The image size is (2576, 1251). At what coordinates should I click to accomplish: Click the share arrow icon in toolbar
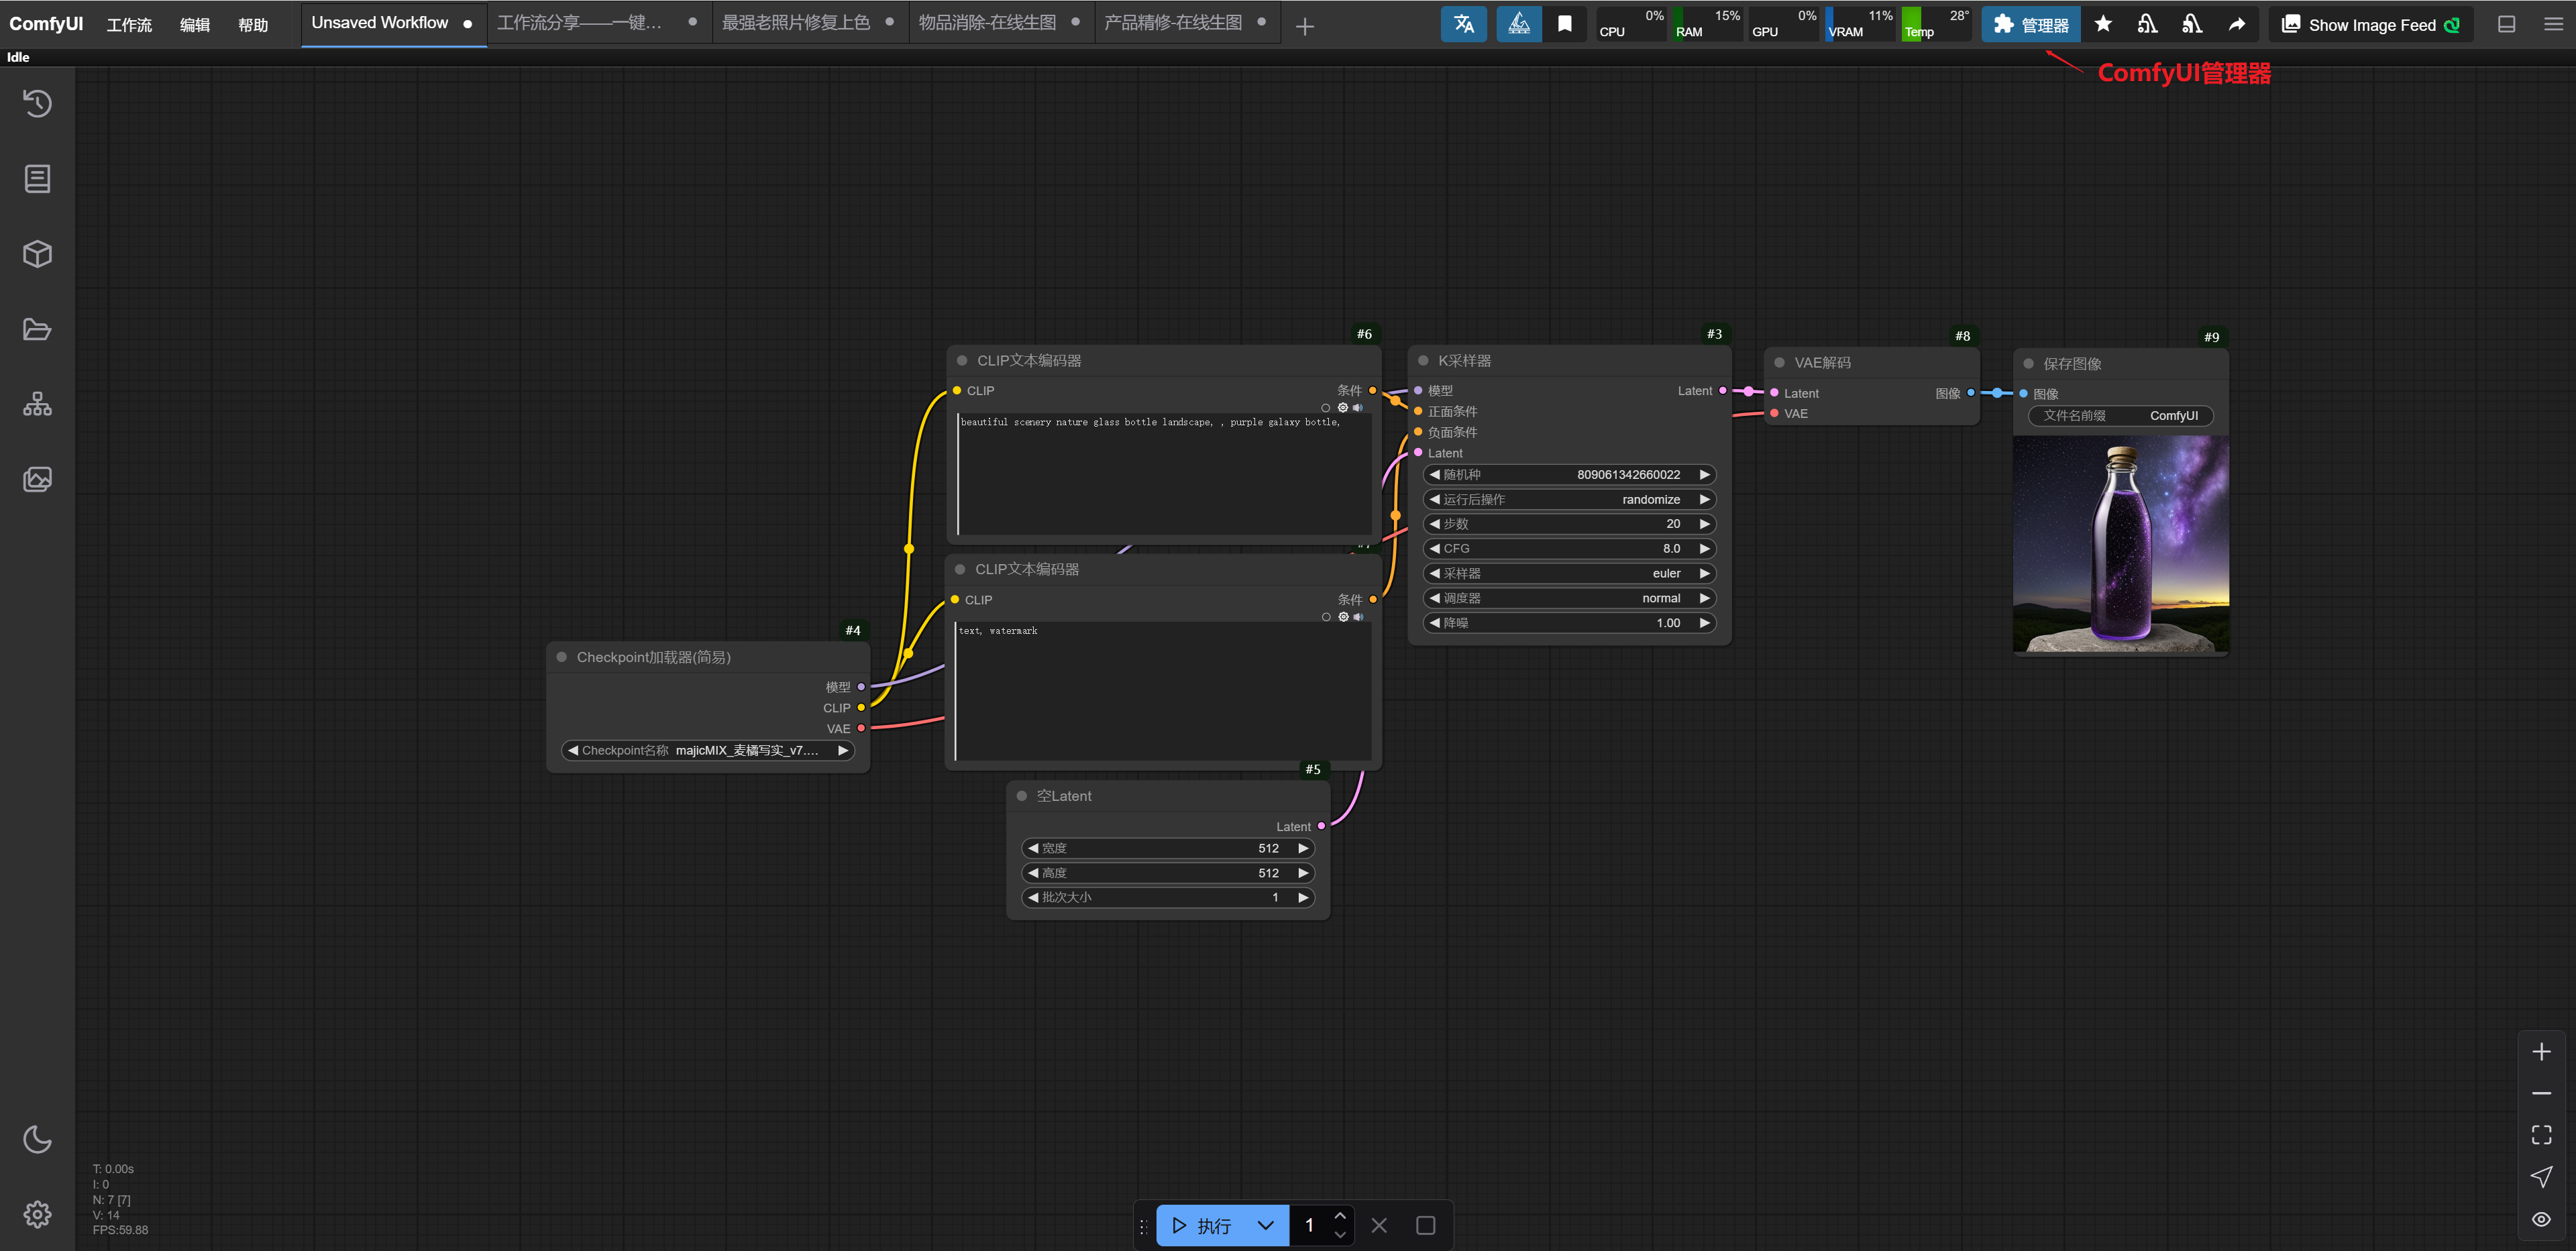pyautogui.click(x=2237, y=24)
